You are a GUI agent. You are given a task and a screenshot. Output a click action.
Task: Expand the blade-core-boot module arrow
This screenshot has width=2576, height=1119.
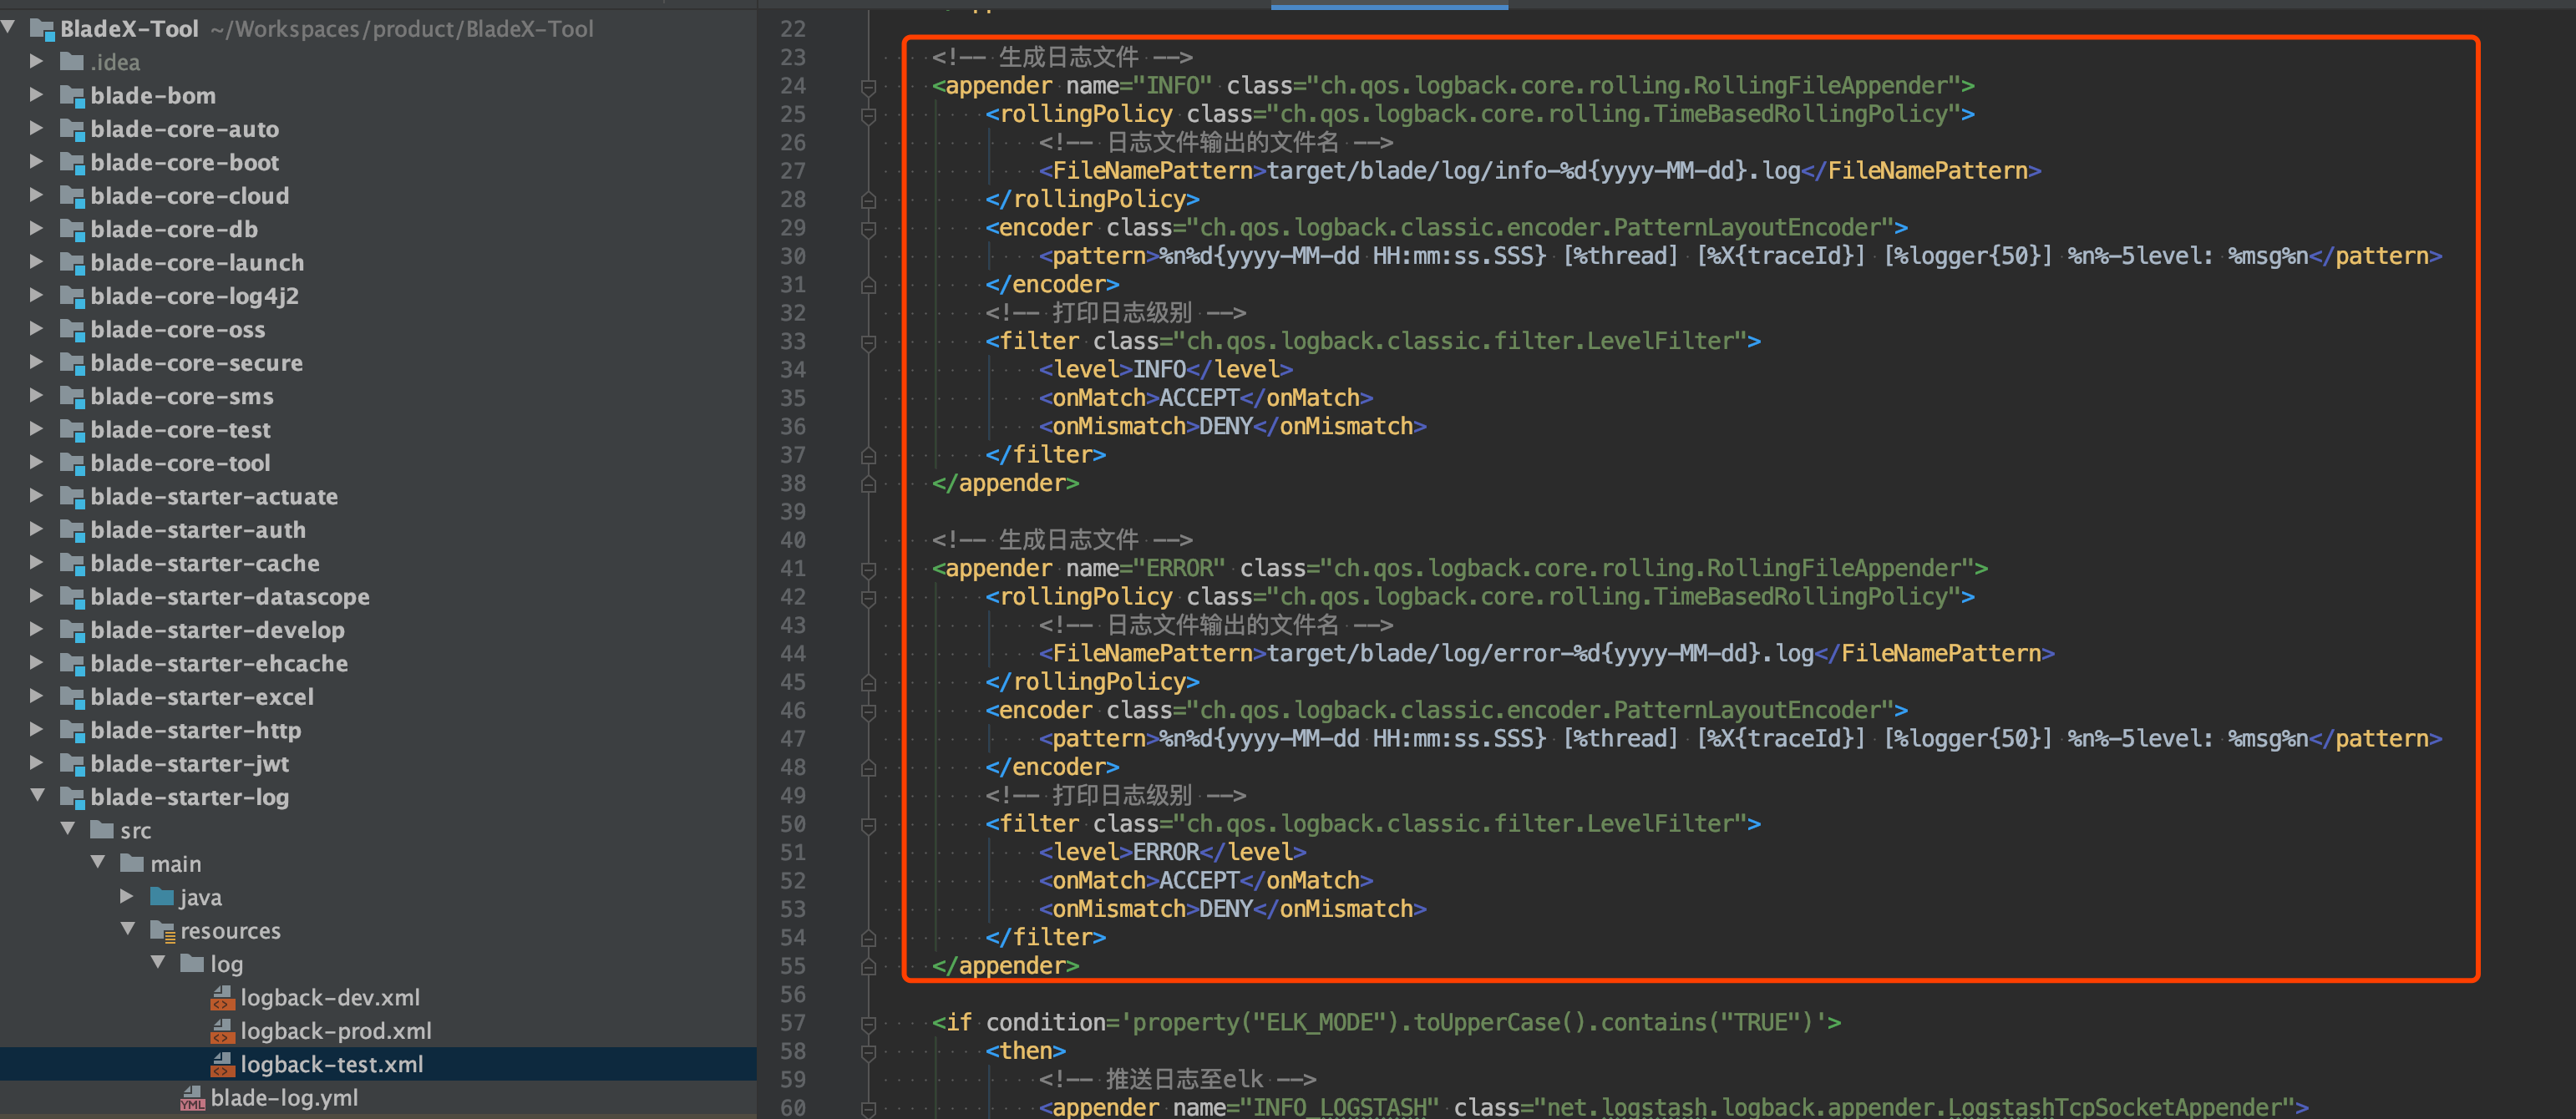tap(37, 161)
